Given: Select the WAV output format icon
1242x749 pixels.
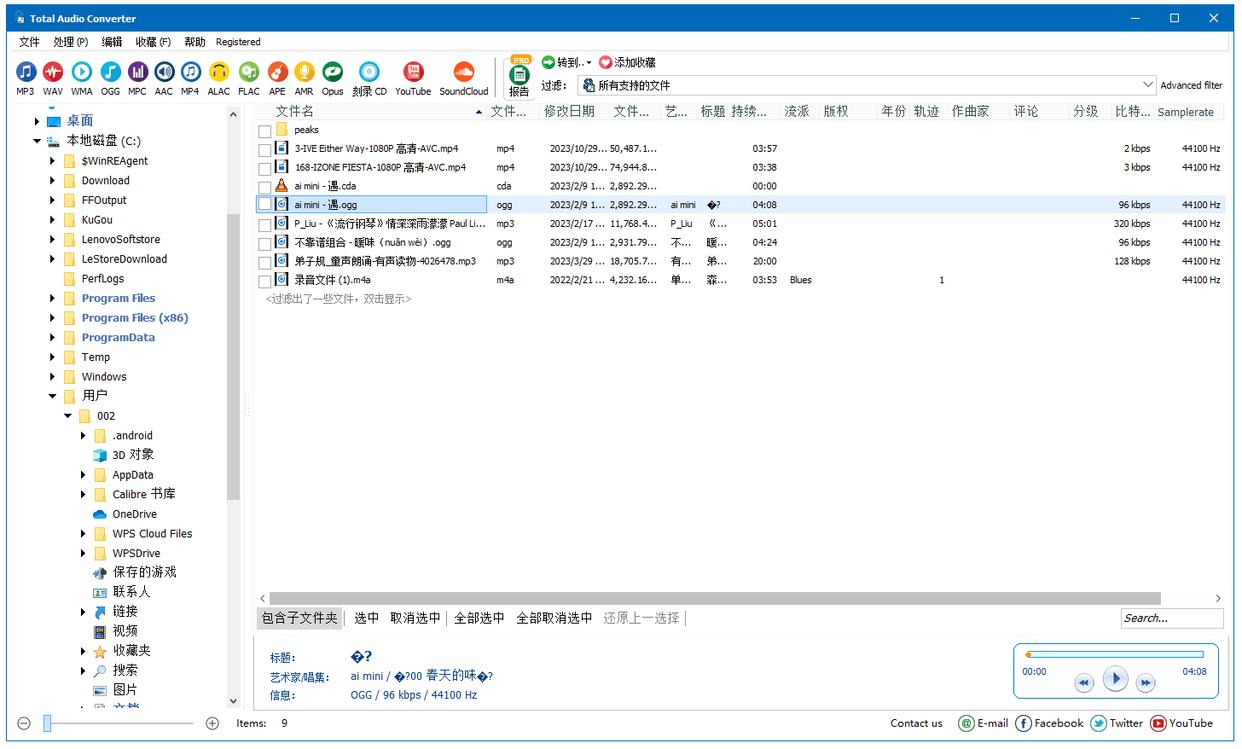Looking at the screenshot, I should coord(53,73).
